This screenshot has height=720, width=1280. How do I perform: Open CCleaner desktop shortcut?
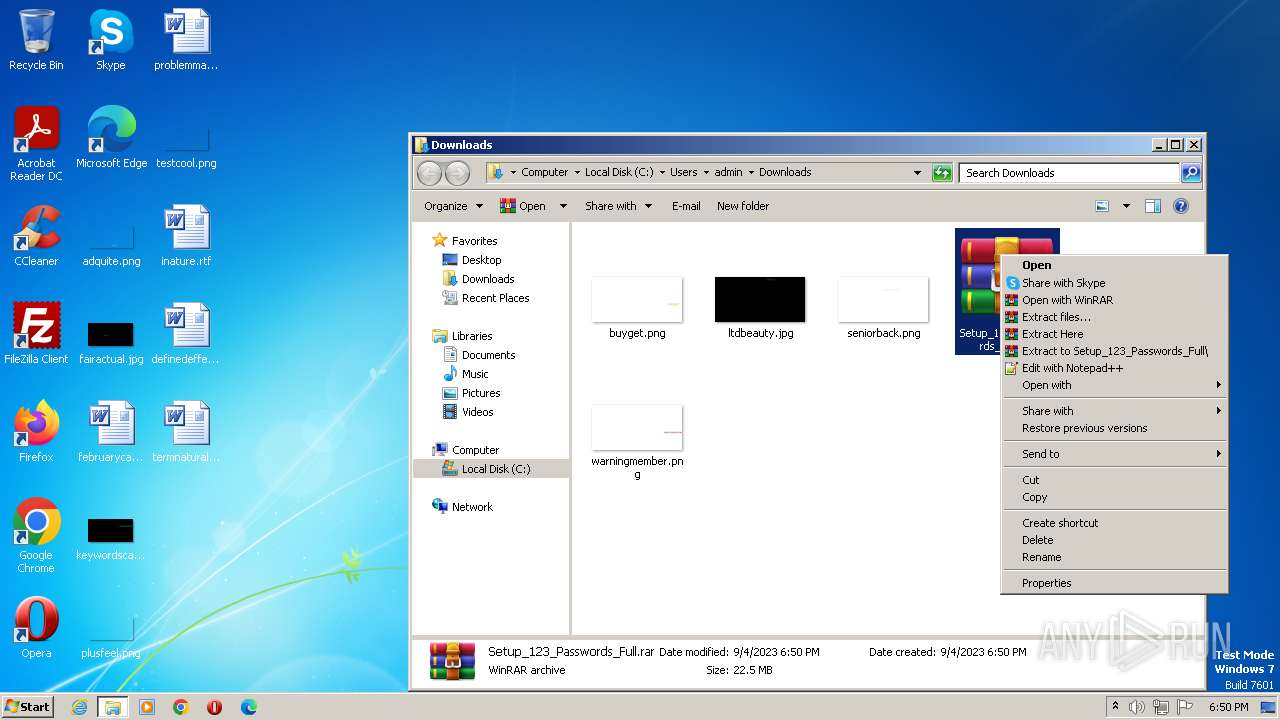click(36, 236)
